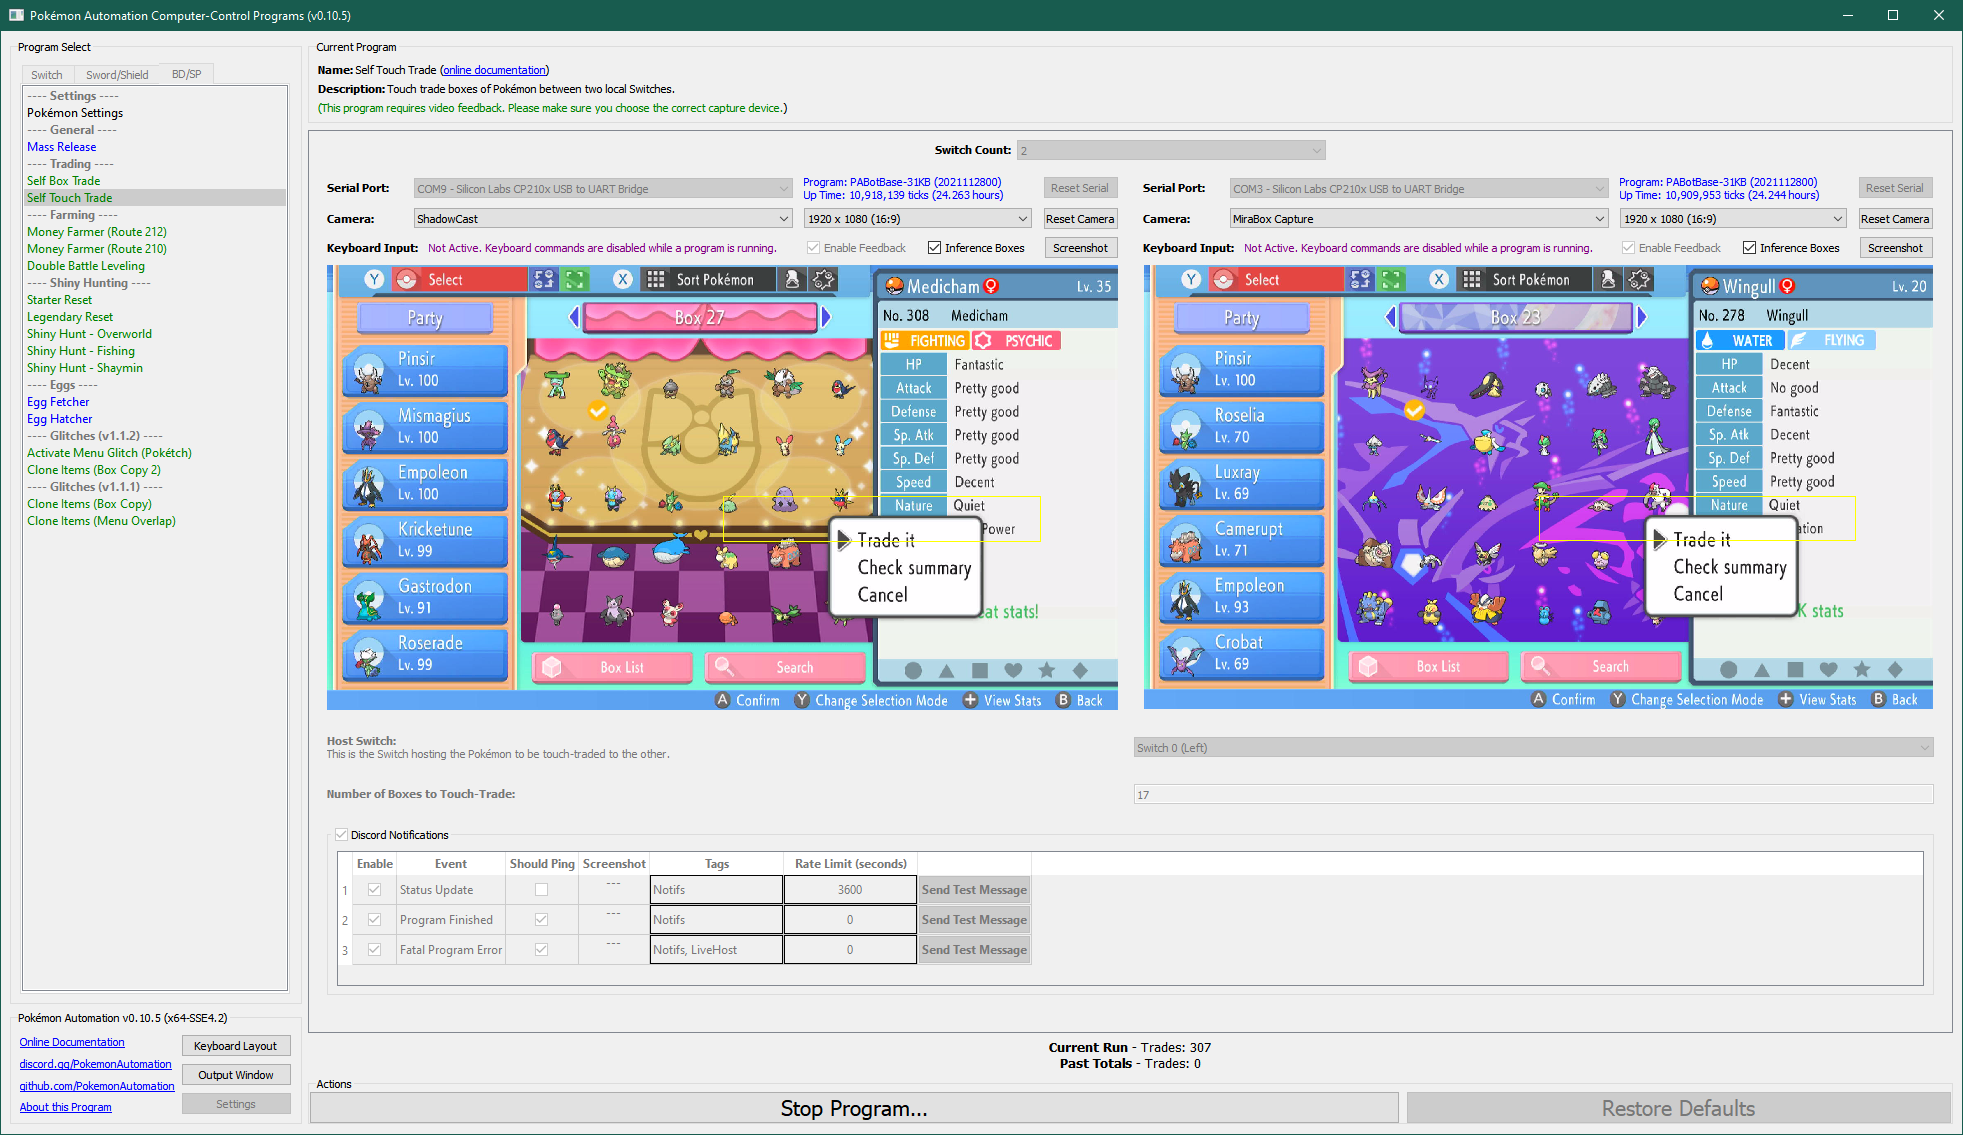Viewport: 1963px width, 1135px height.
Task: Select the Egg Hatcher program
Action: 60,419
